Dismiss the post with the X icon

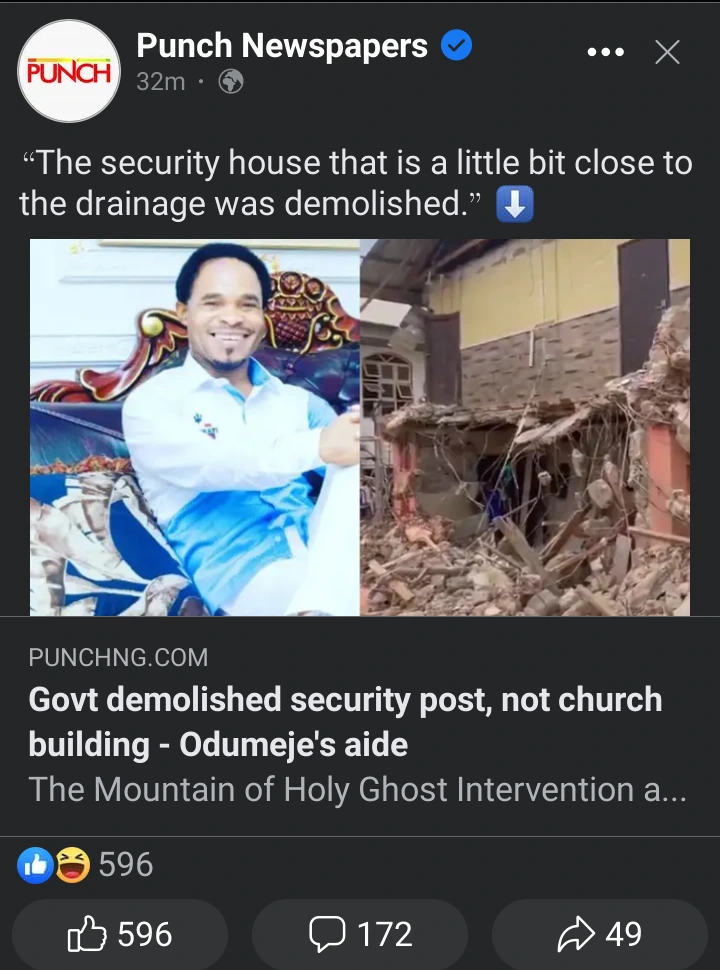coord(667,52)
